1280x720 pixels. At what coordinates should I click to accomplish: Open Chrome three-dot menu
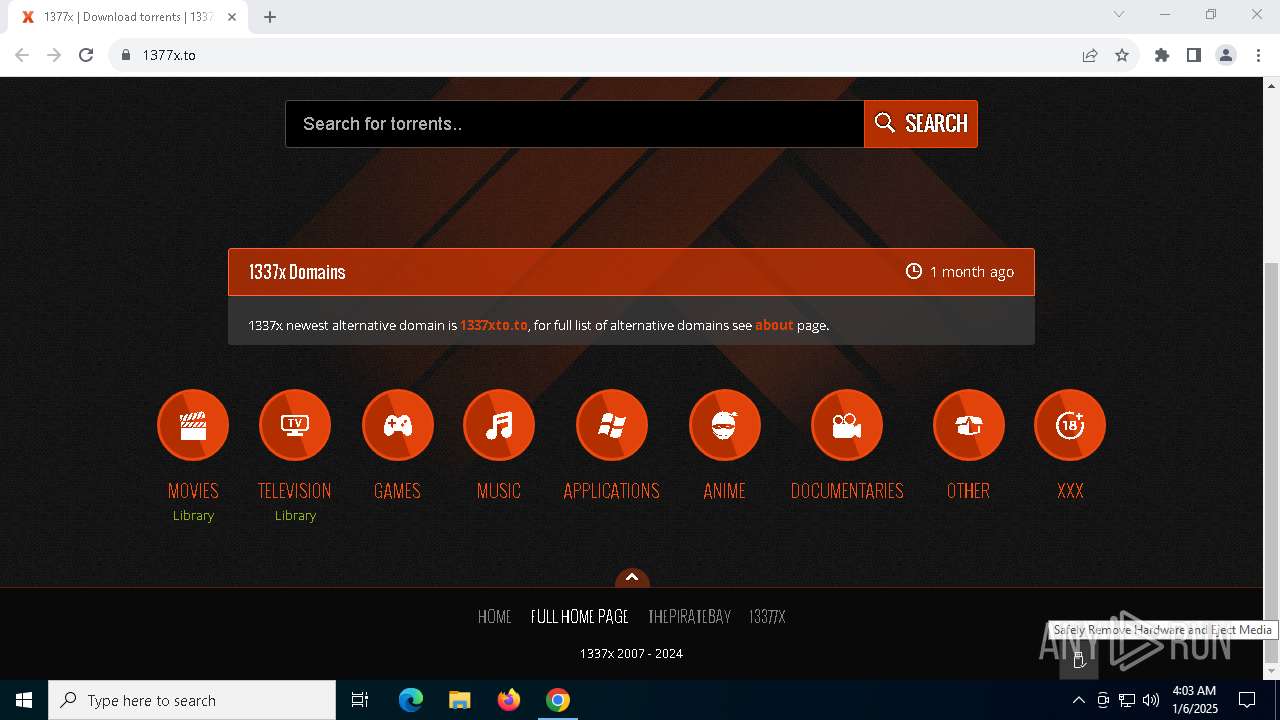pos(1258,55)
